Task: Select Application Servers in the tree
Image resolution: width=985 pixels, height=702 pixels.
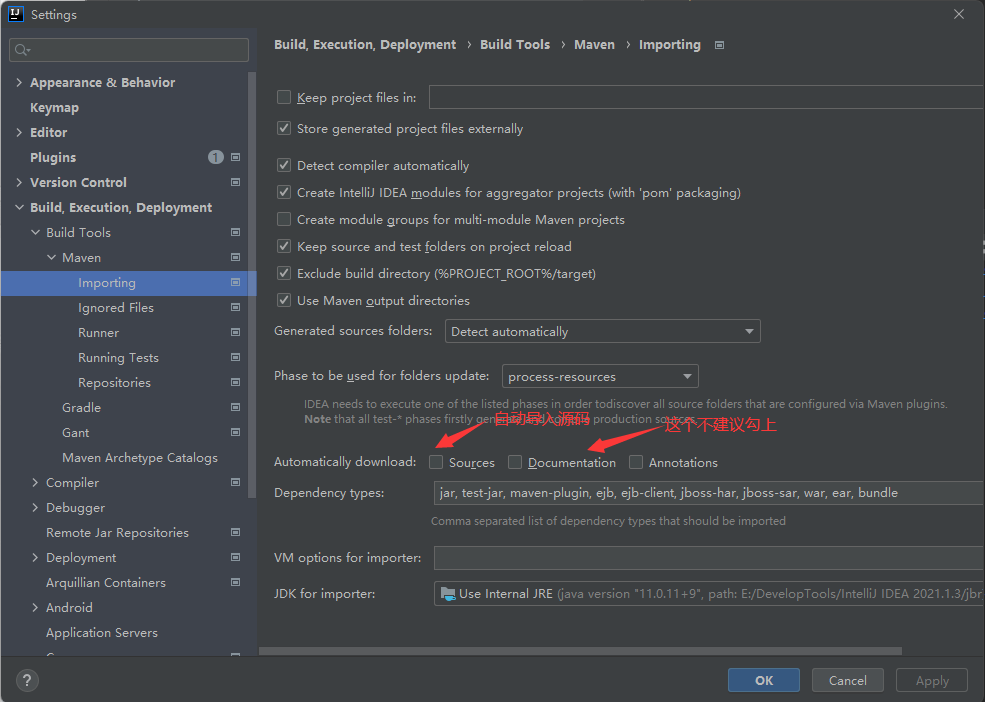Action: [x=101, y=632]
